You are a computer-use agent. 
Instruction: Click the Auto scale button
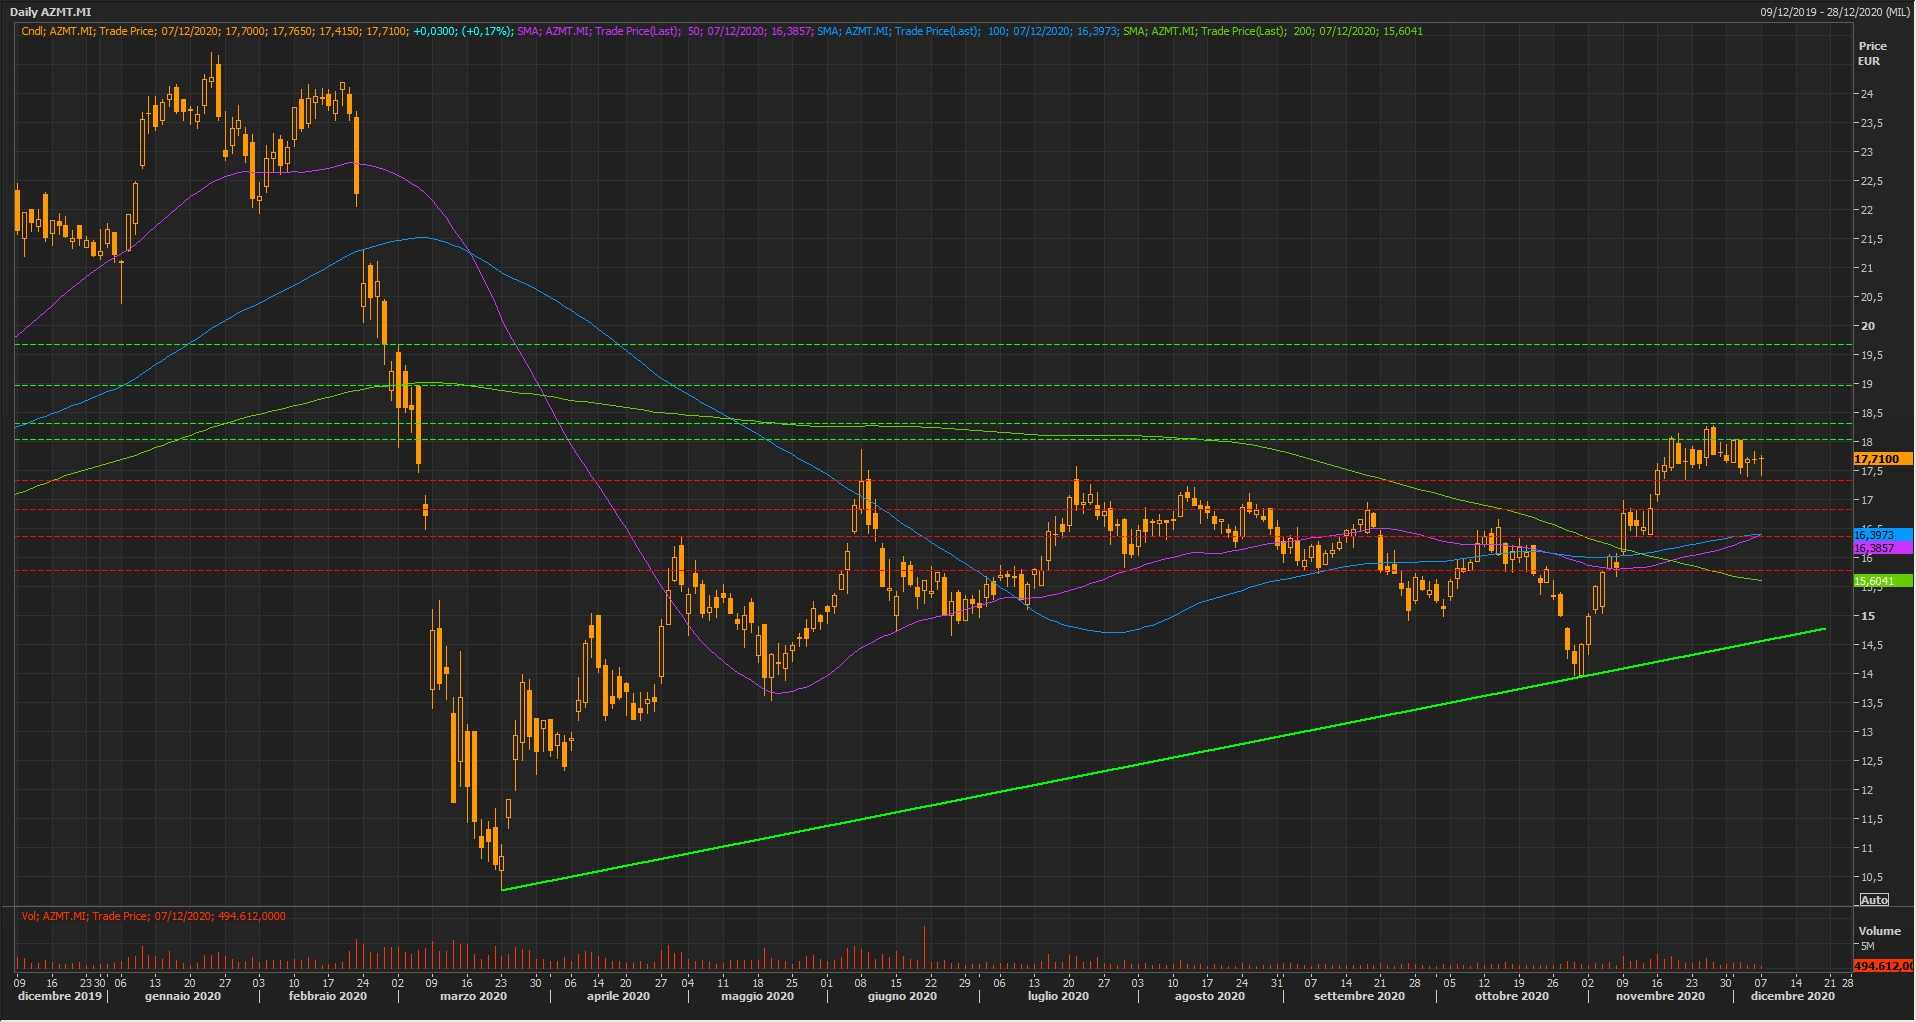point(1874,900)
